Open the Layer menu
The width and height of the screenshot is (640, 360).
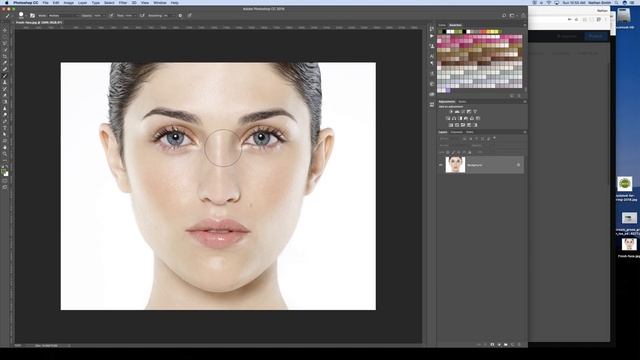point(82,3)
